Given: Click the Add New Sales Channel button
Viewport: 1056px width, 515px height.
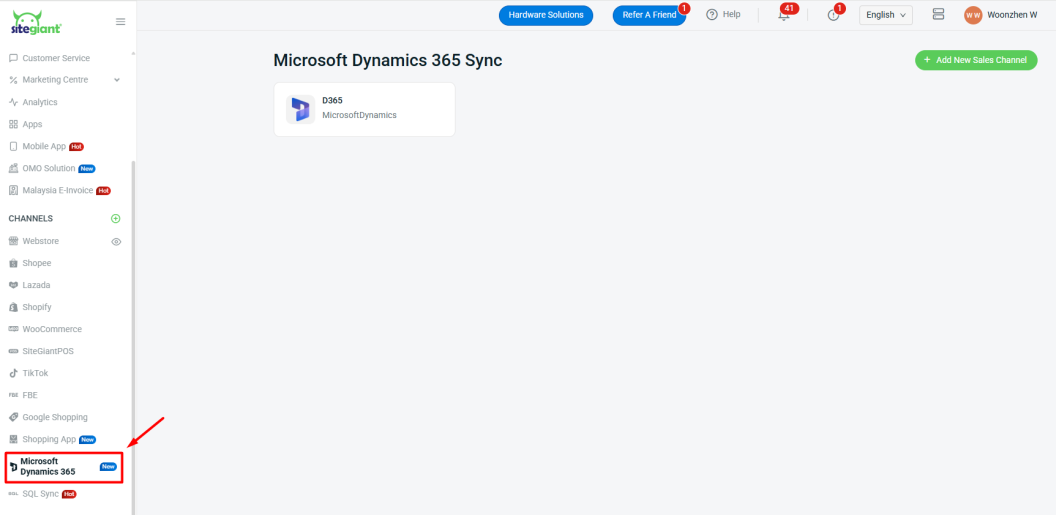Looking at the screenshot, I should point(975,60).
